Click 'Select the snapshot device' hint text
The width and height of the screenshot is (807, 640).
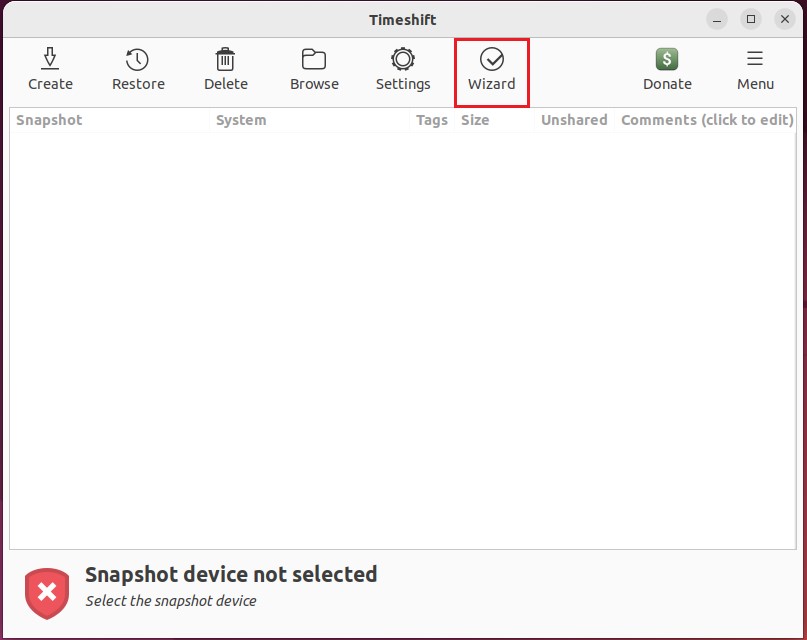click(x=171, y=601)
